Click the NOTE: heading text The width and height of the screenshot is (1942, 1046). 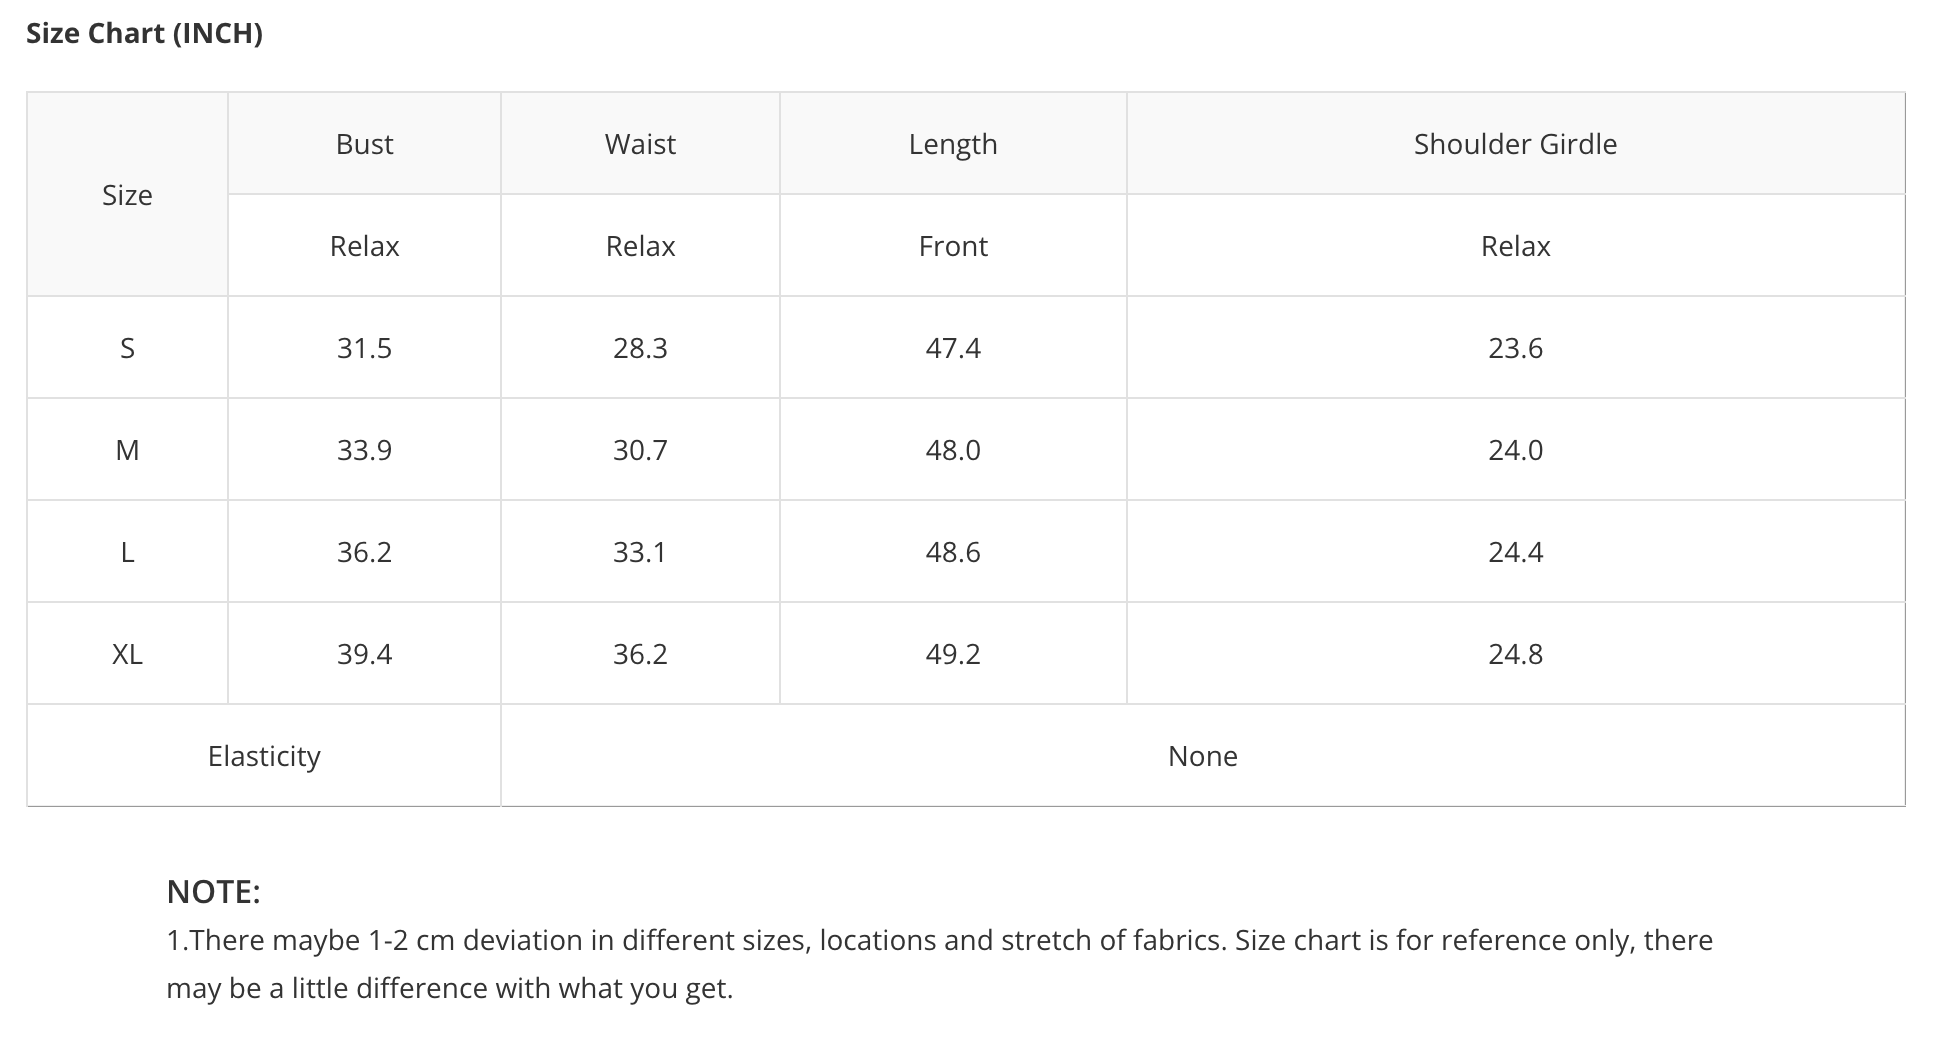click(213, 891)
